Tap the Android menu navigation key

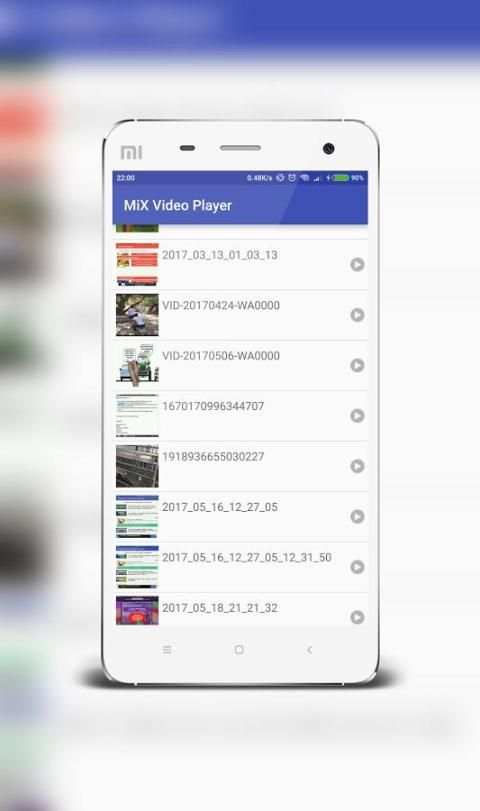tap(167, 650)
